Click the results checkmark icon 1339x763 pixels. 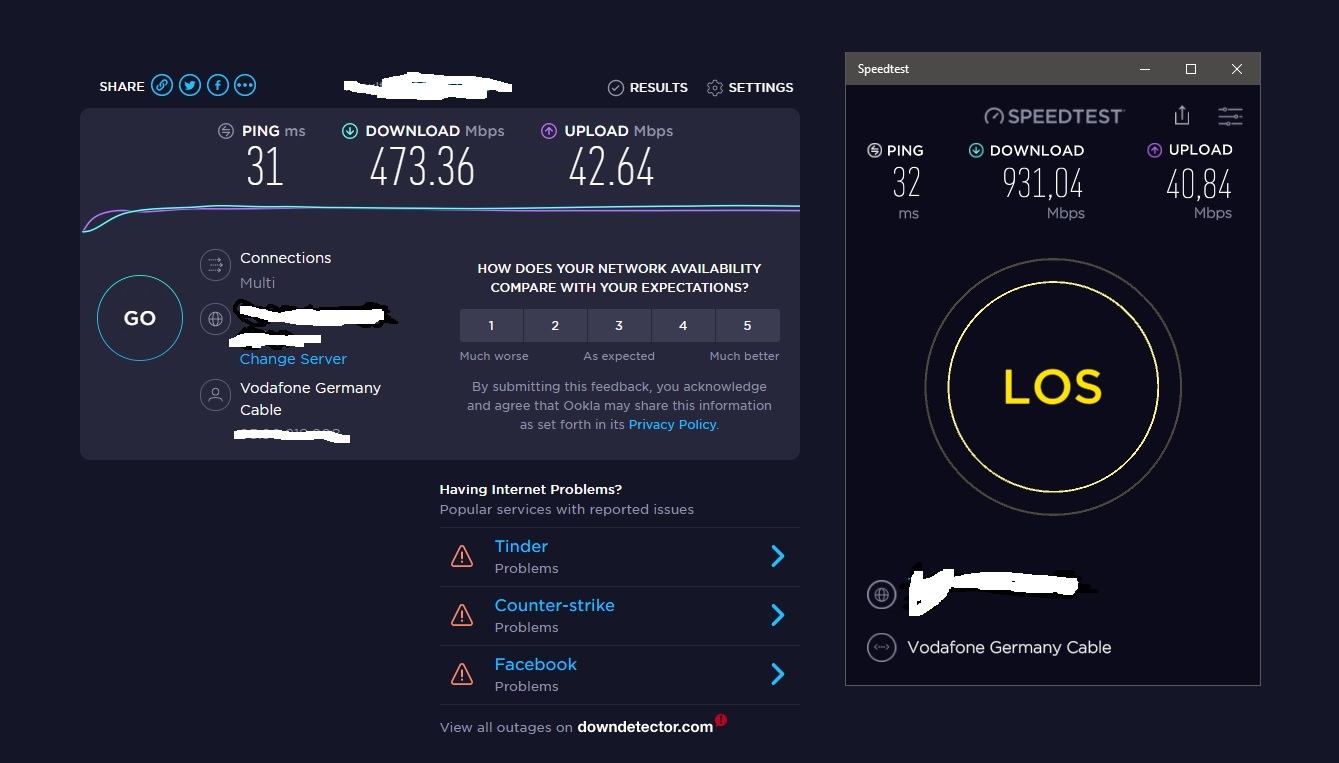(616, 88)
